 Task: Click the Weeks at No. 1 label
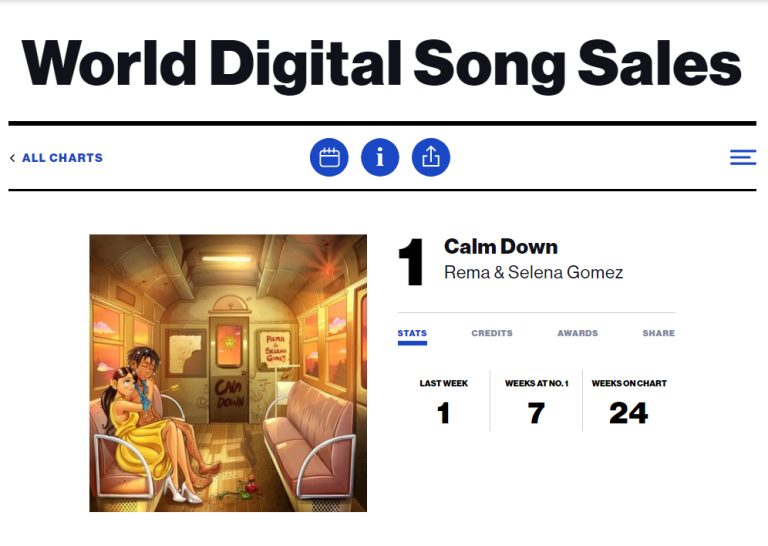[536, 383]
